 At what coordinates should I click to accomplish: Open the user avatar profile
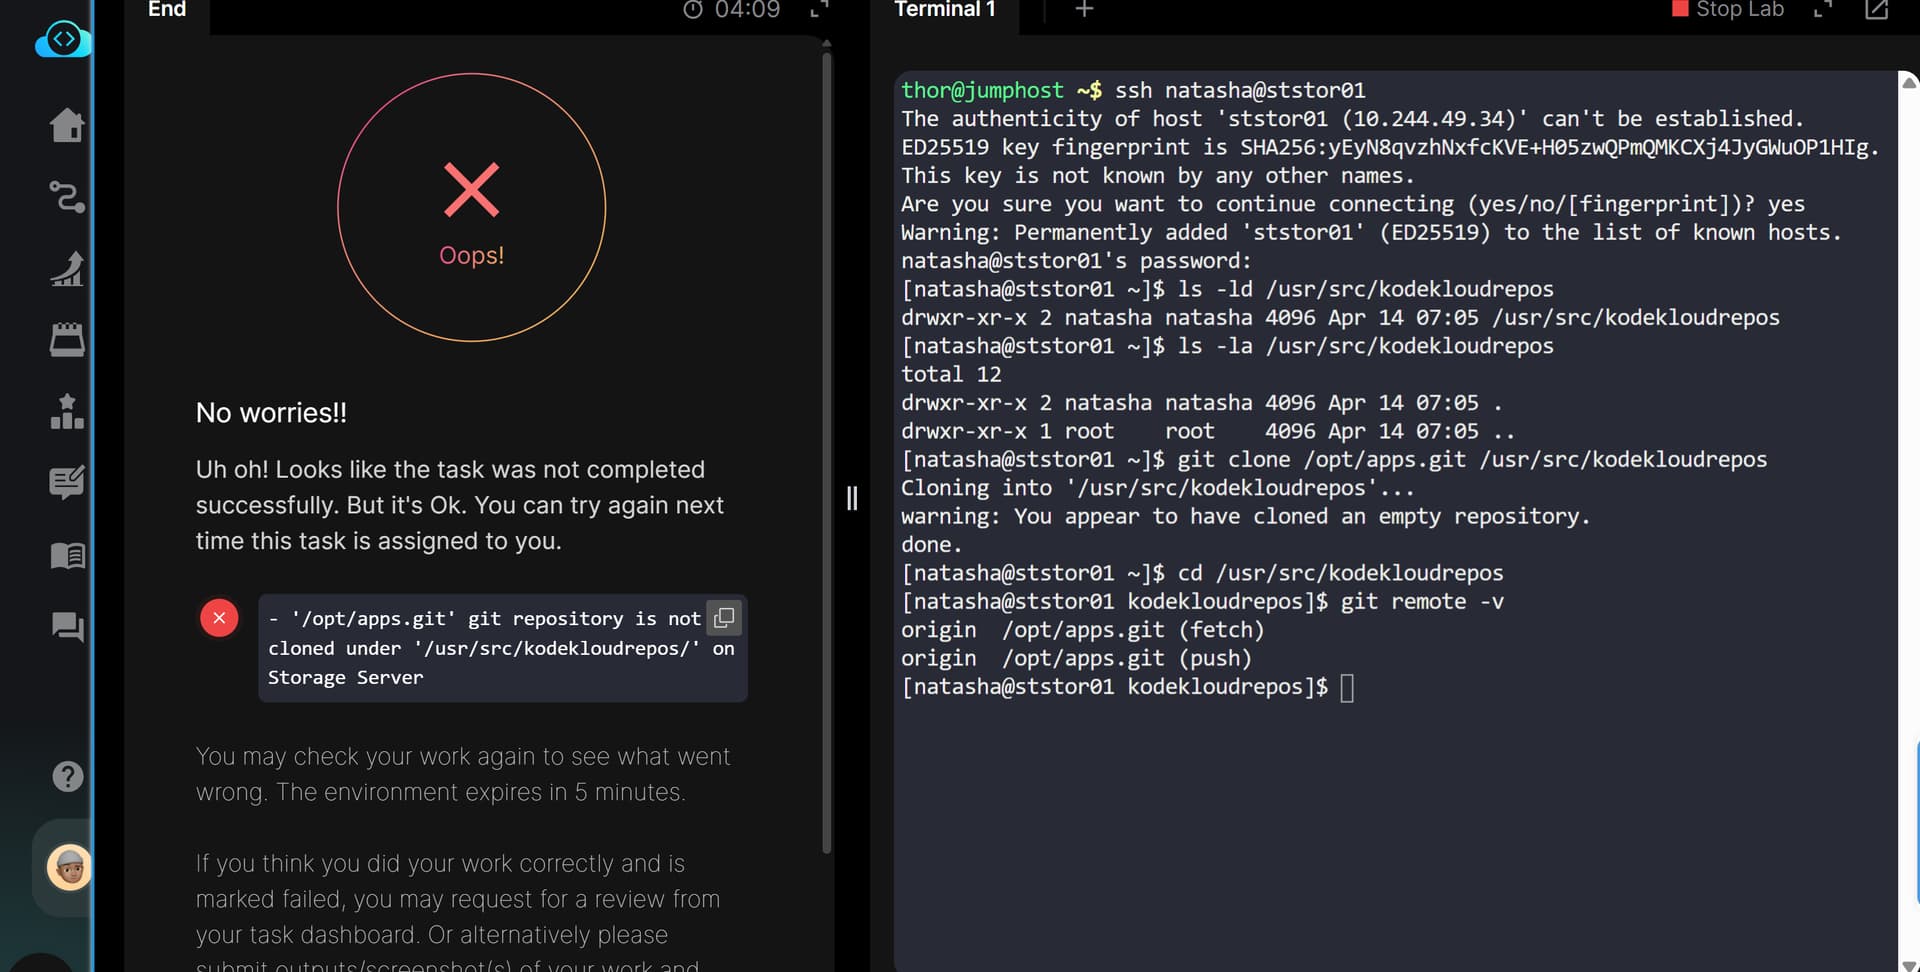[x=69, y=867]
